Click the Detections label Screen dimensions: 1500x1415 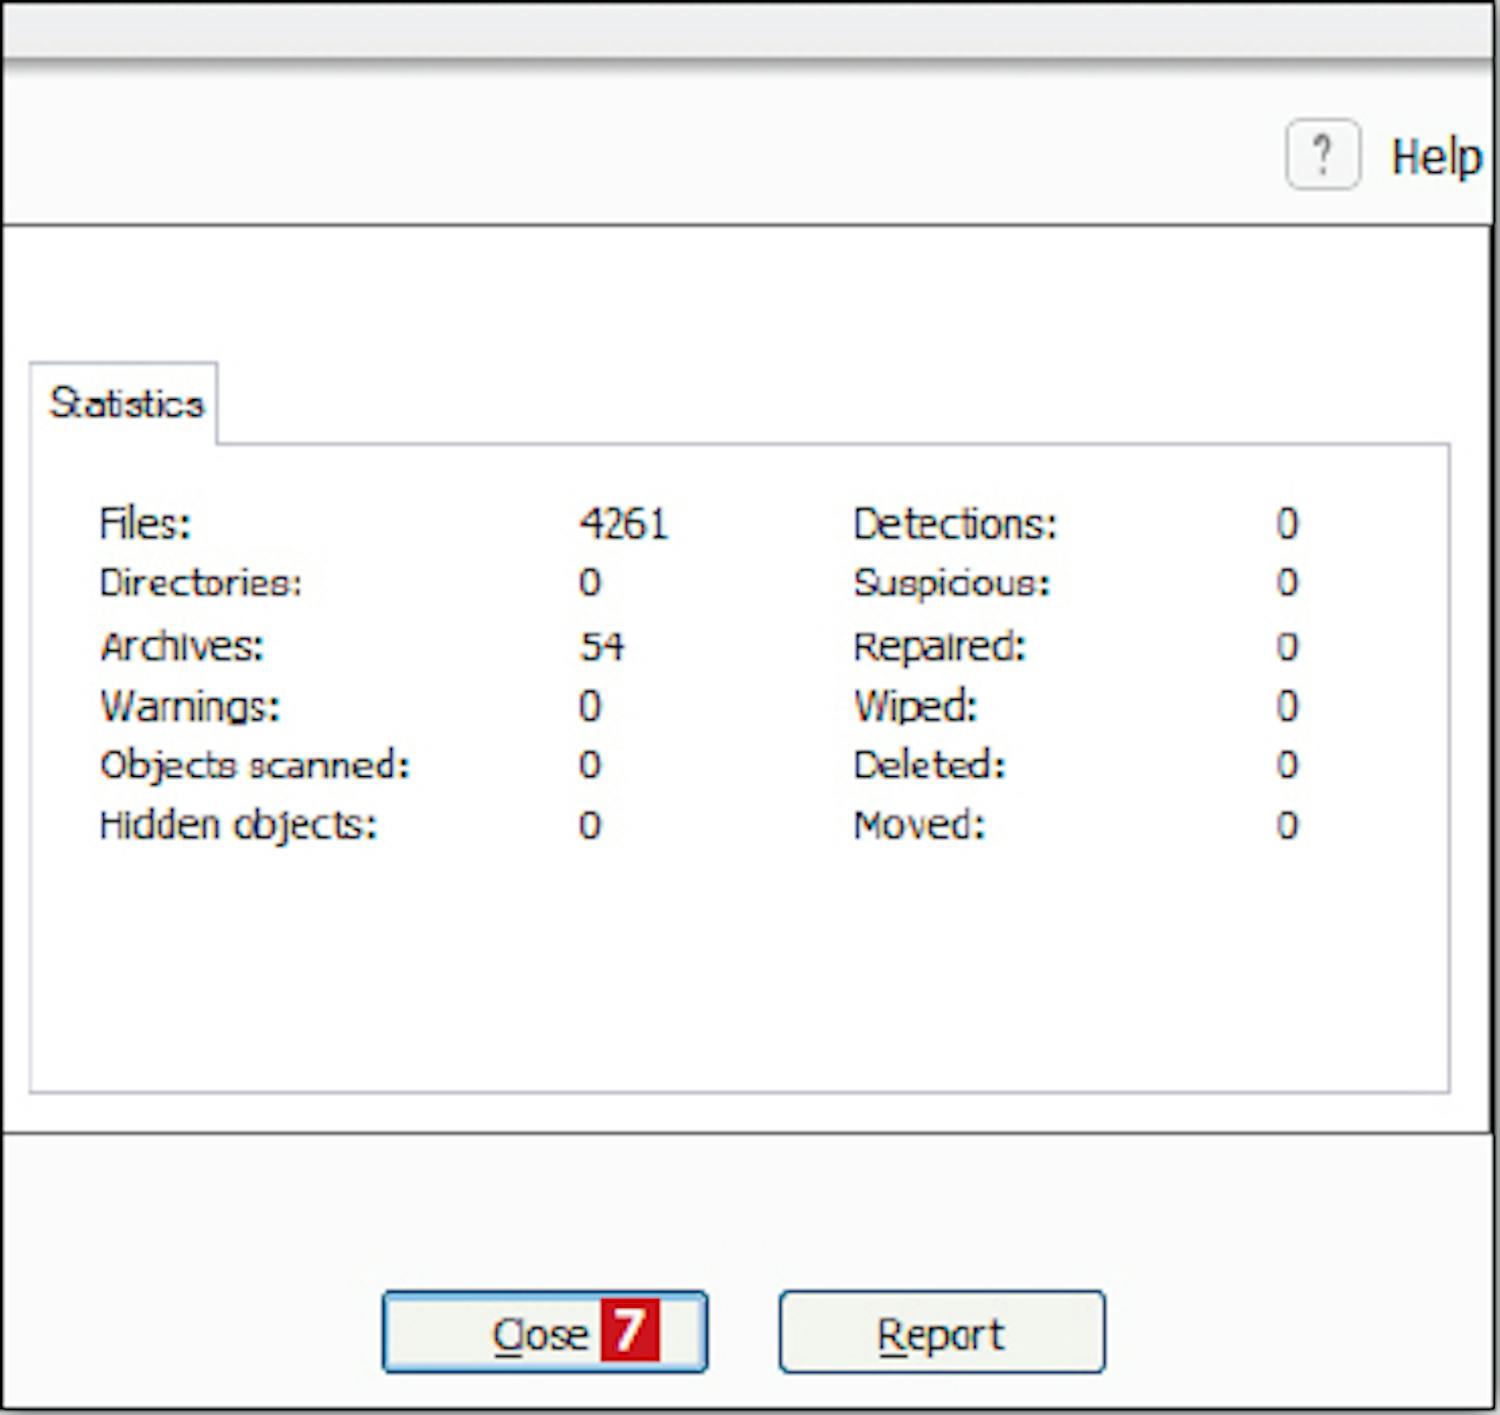pos(954,523)
